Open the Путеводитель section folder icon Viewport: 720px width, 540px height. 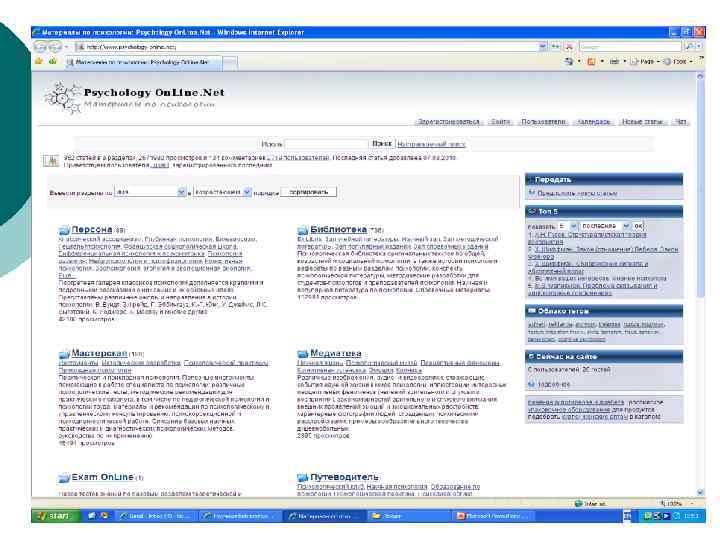pyautogui.click(x=303, y=478)
